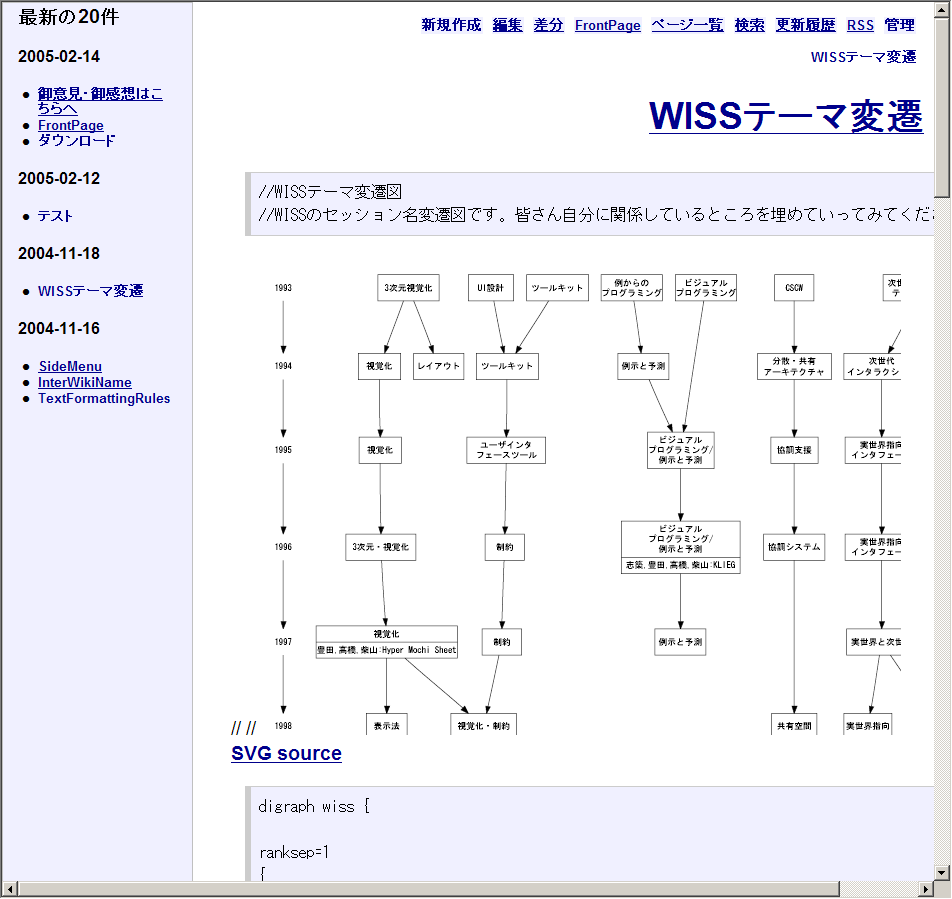
Task: Click the 編集 (edit) link
Action: pyautogui.click(x=508, y=25)
